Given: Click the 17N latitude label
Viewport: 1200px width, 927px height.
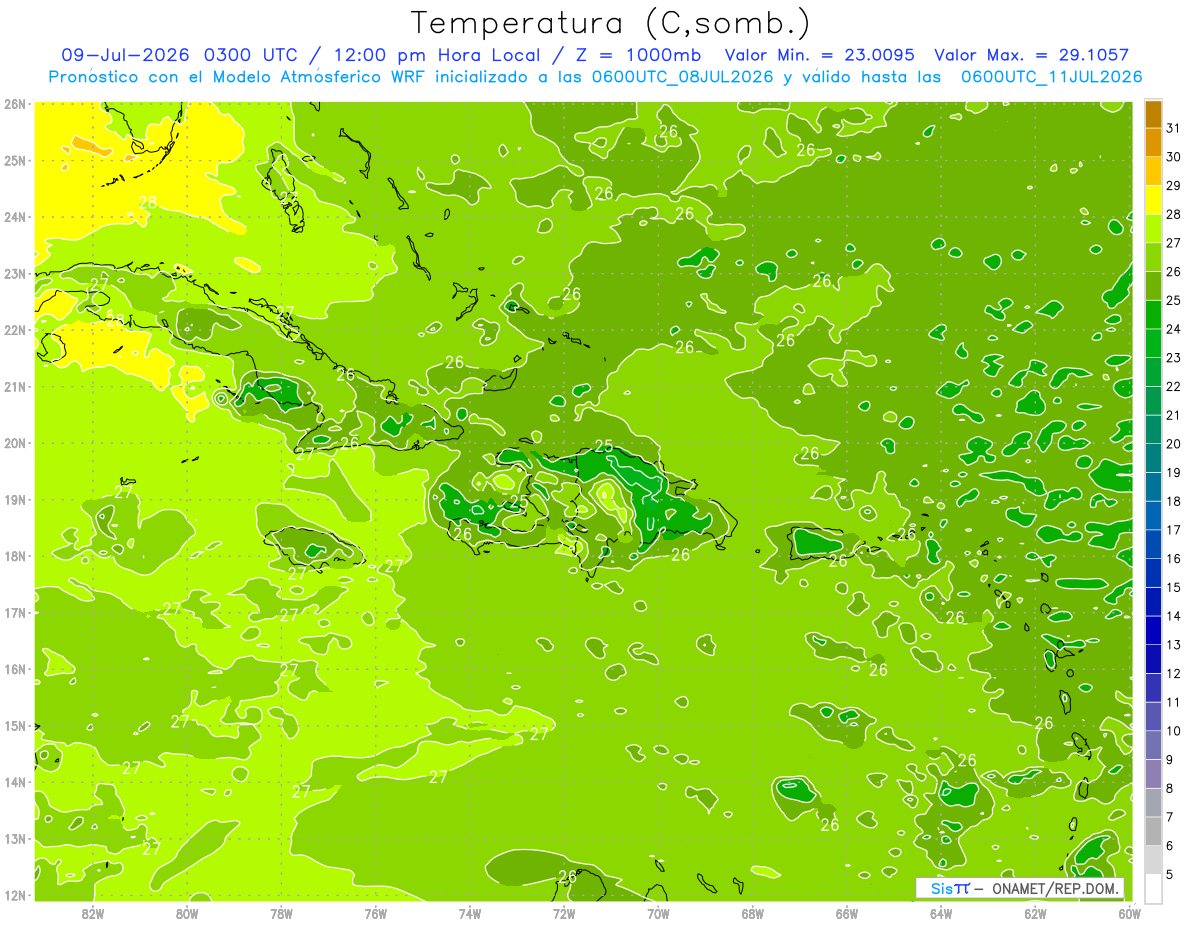Looking at the screenshot, I should 15,612.
